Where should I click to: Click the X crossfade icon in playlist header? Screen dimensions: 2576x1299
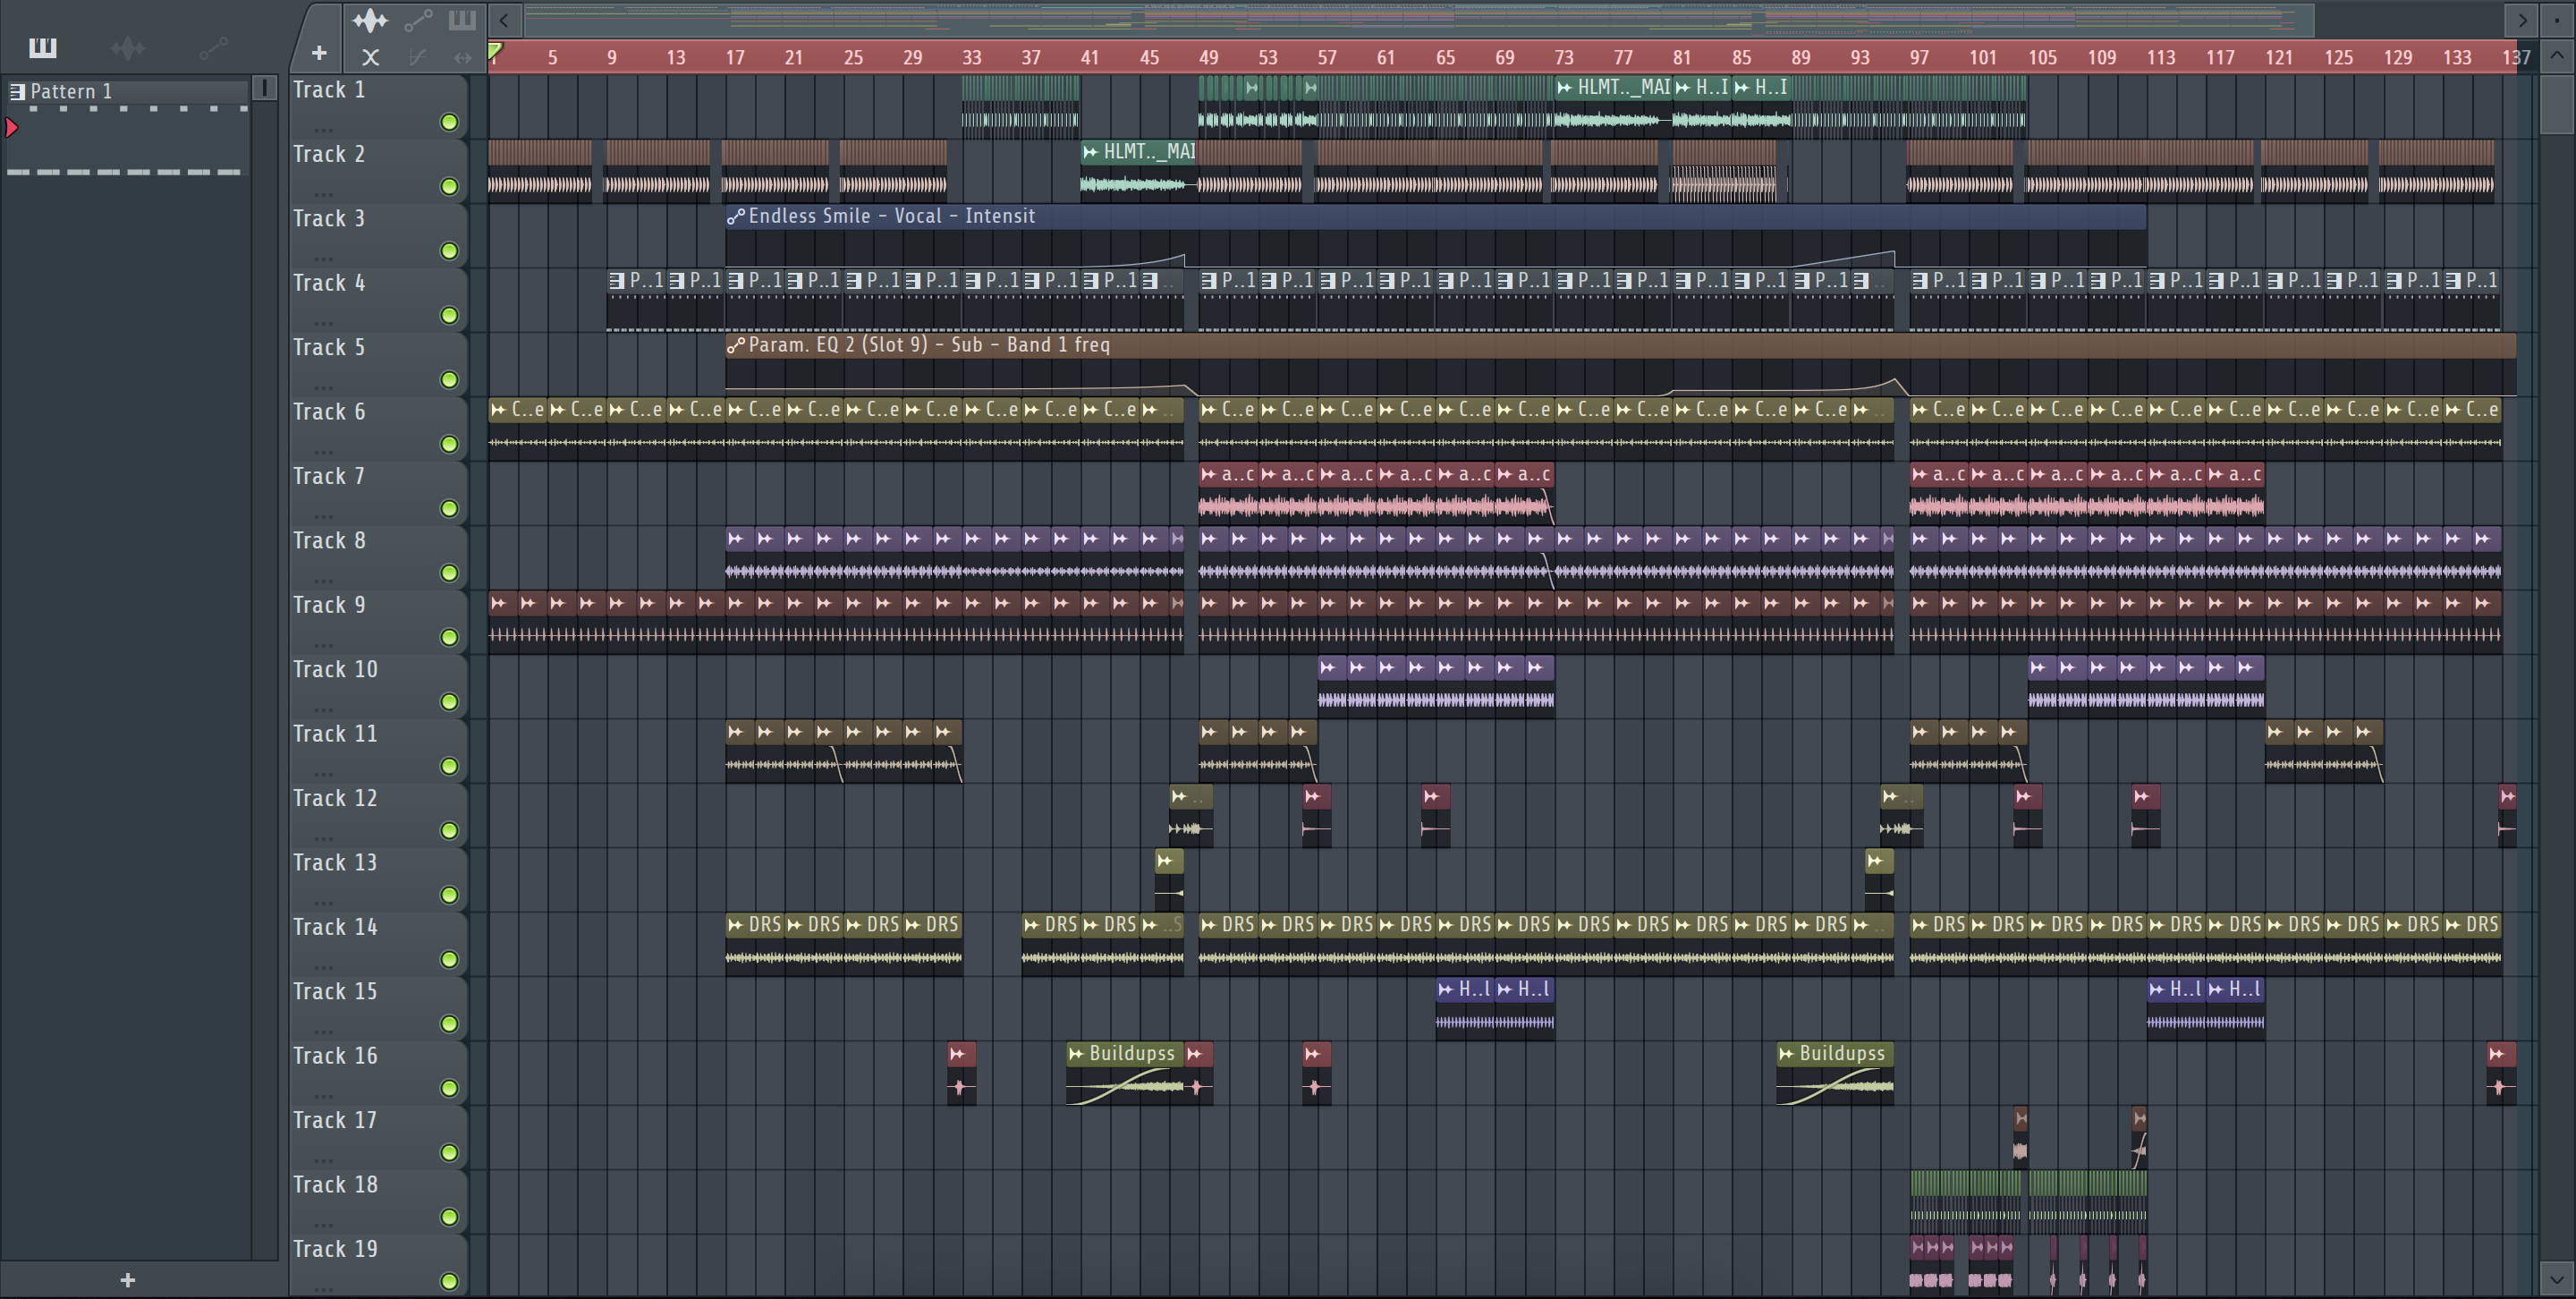click(370, 57)
